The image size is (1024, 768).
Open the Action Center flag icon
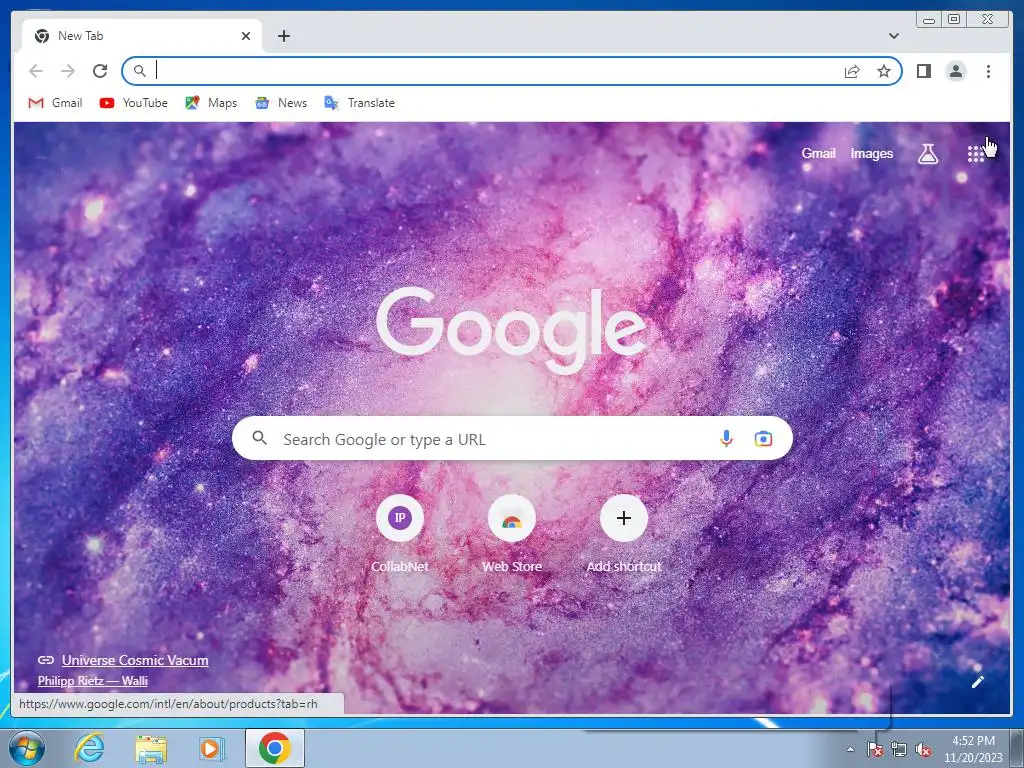tap(874, 750)
